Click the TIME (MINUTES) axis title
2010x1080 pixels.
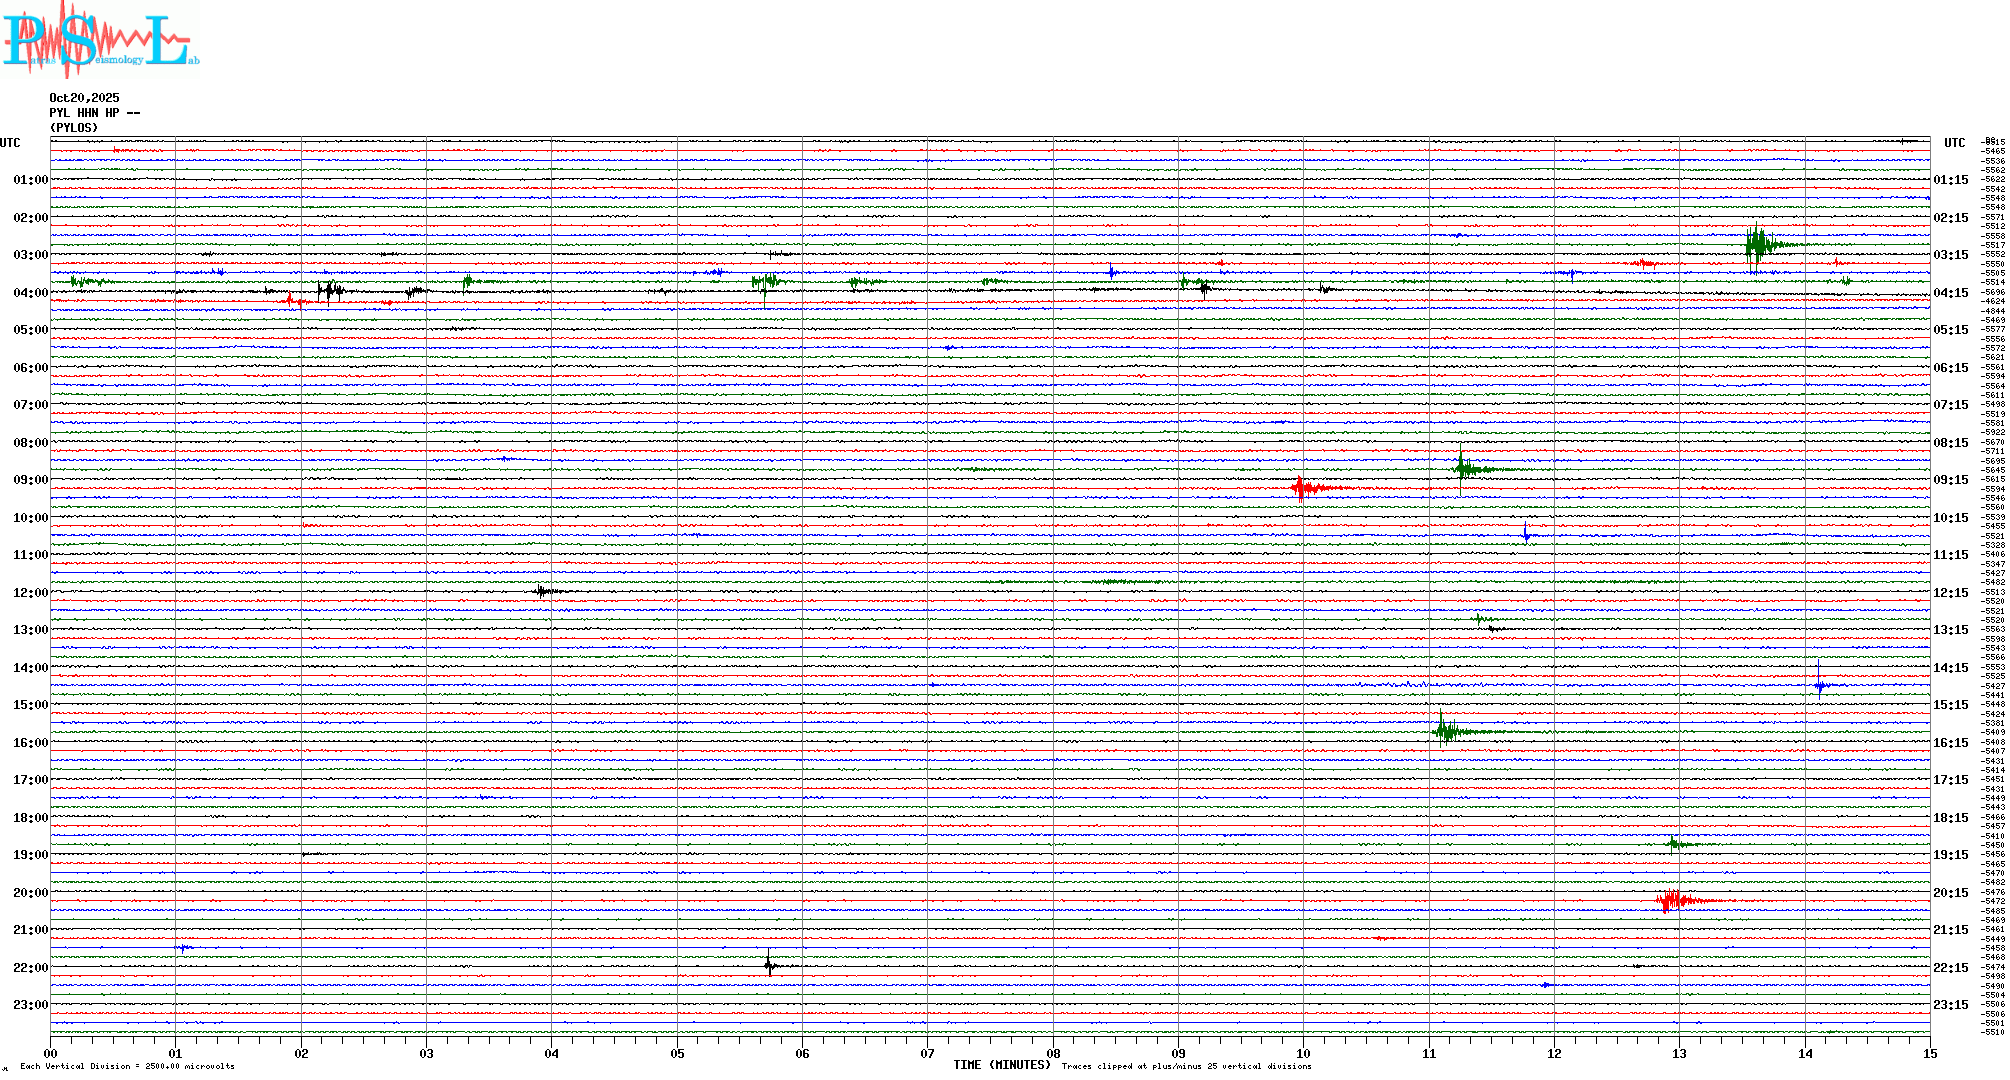pos(1001,1065)
